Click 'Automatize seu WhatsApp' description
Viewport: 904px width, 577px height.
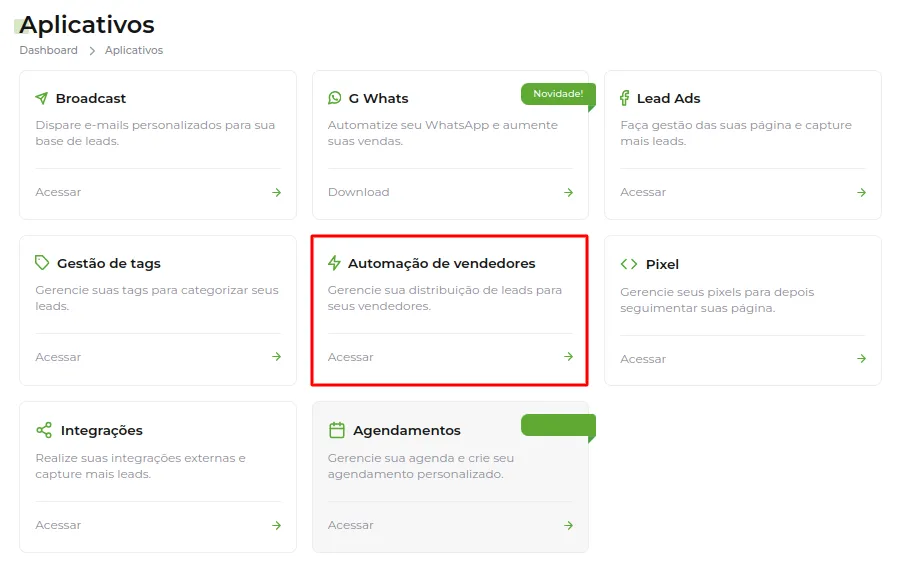point(443,133)
